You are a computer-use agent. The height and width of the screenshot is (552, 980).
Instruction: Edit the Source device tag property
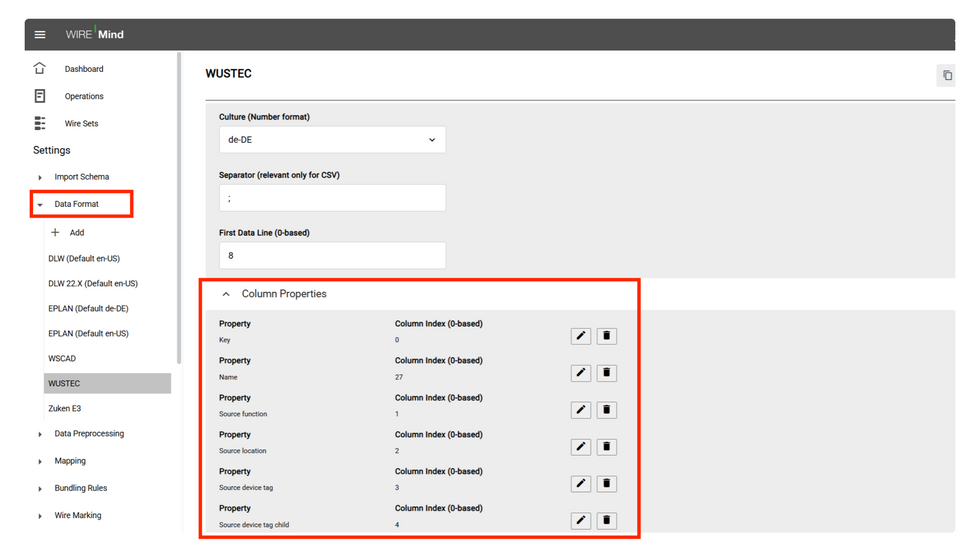tap(581, 484)
